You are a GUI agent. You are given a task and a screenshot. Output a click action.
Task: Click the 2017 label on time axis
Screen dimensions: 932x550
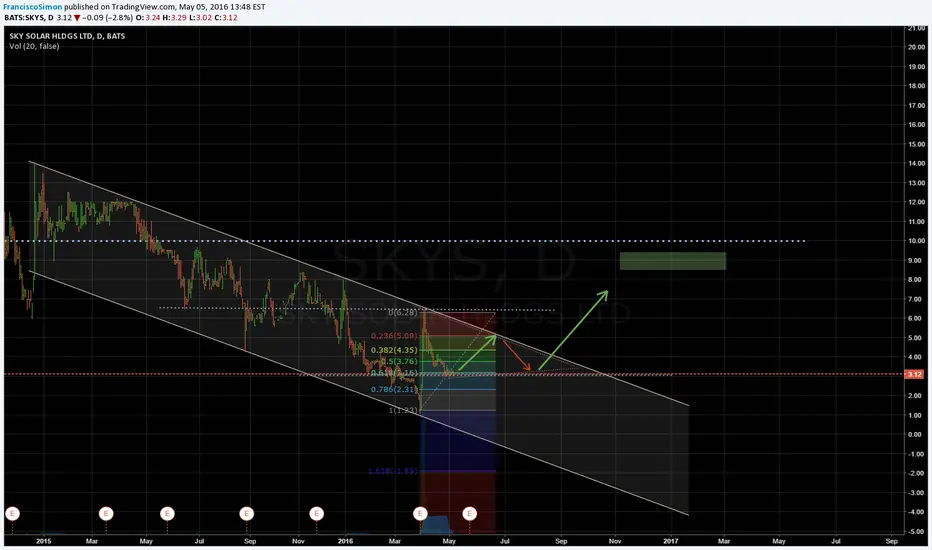pos(670,541)
